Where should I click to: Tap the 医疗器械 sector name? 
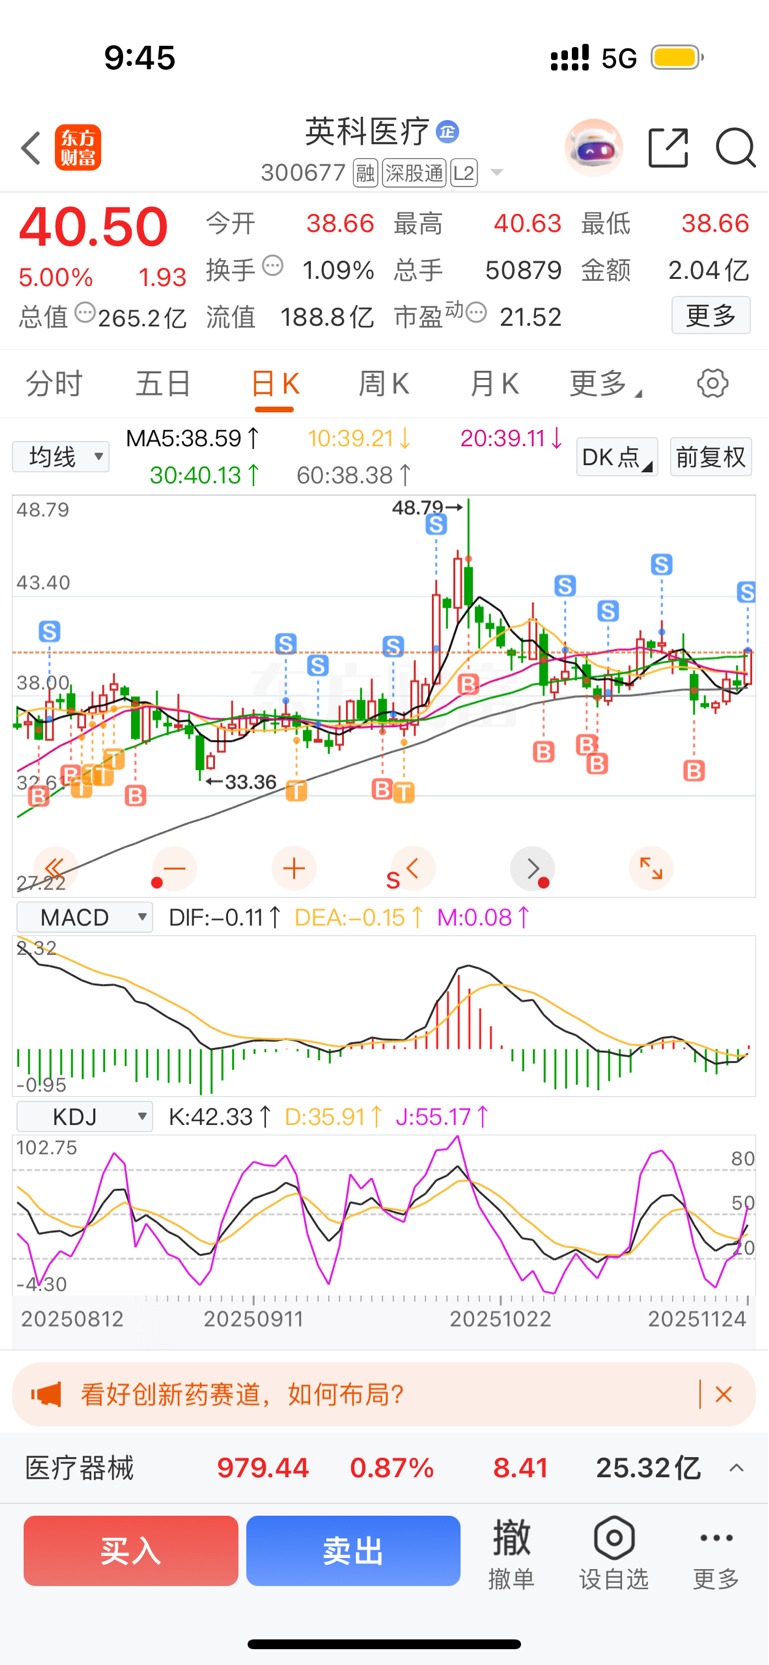(x=79, y=1468)
